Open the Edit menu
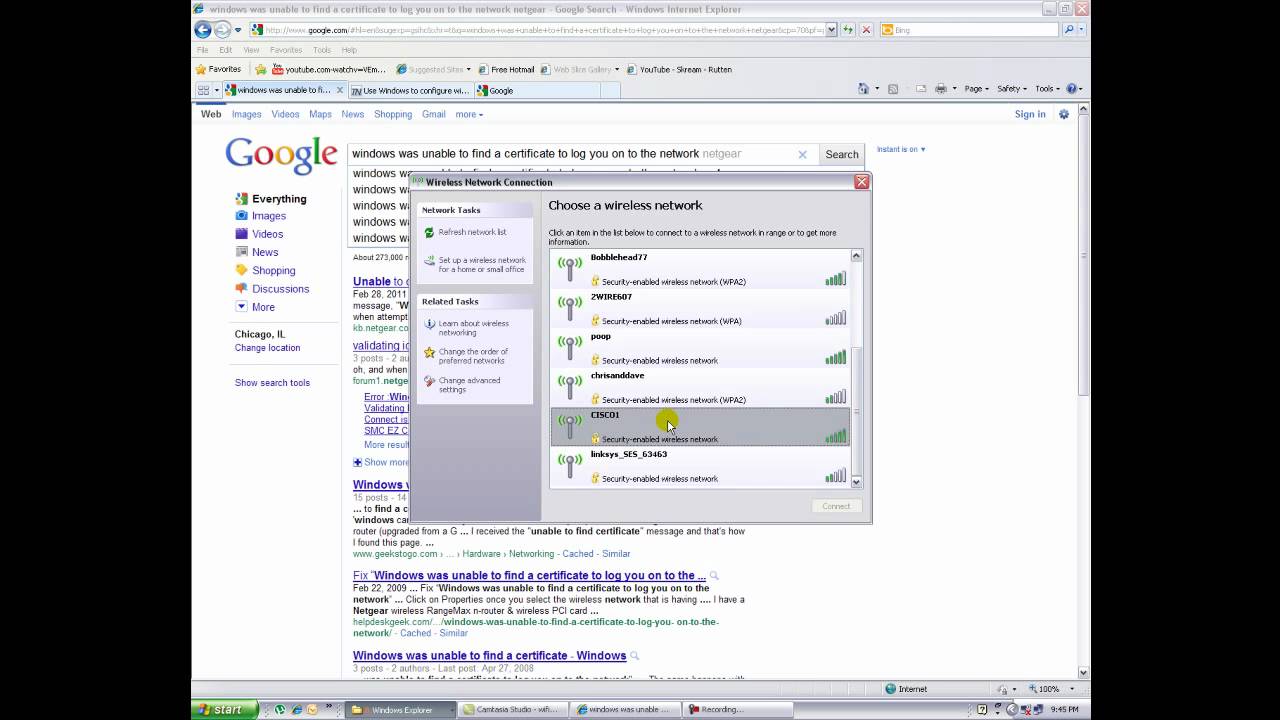Viewport: 1280px width, 720px height. tap(226, 50)
